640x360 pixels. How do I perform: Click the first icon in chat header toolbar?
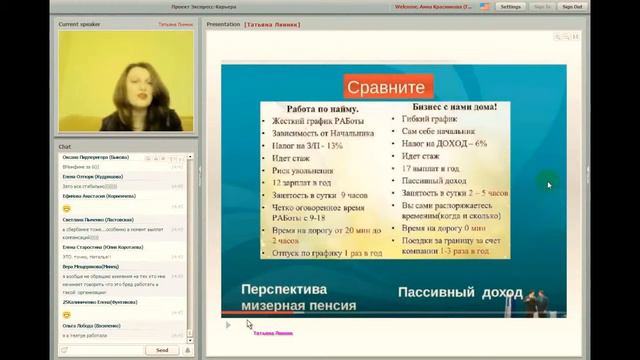pos(148,158)
